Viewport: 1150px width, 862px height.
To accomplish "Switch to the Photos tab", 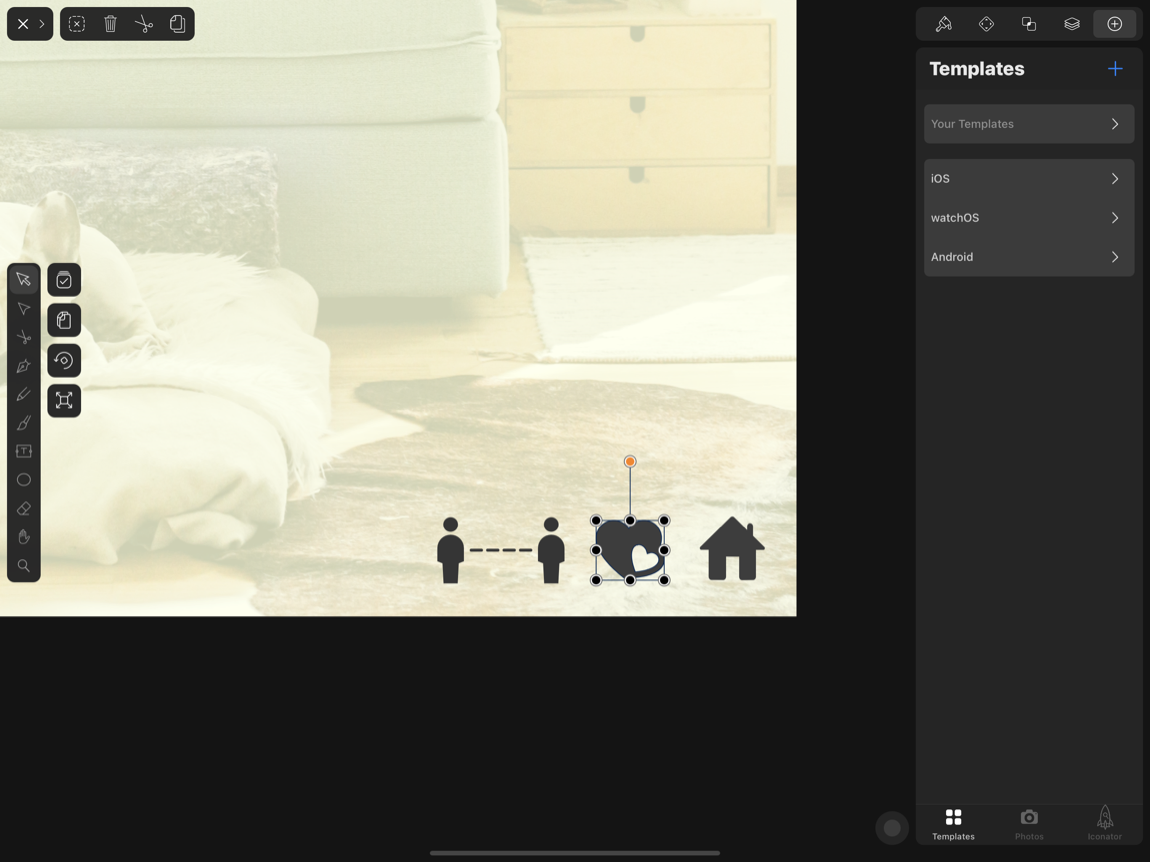I will click(x=1028, y=824).
